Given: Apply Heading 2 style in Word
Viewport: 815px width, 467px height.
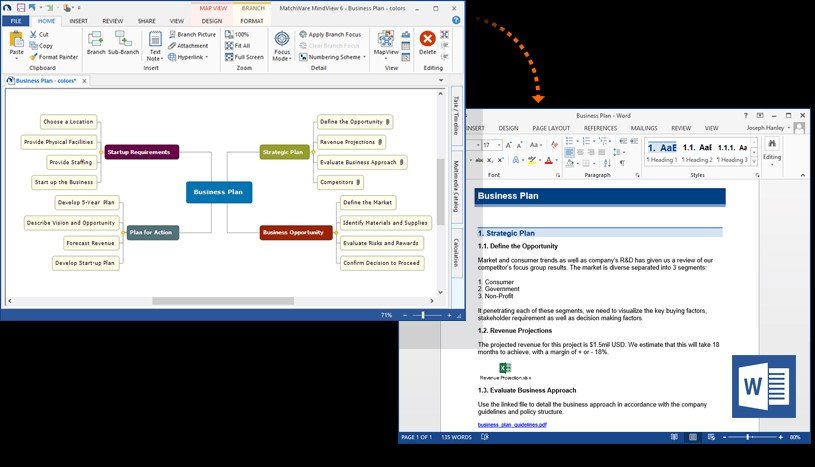Looking at the screenshot, I should (697, 152).
